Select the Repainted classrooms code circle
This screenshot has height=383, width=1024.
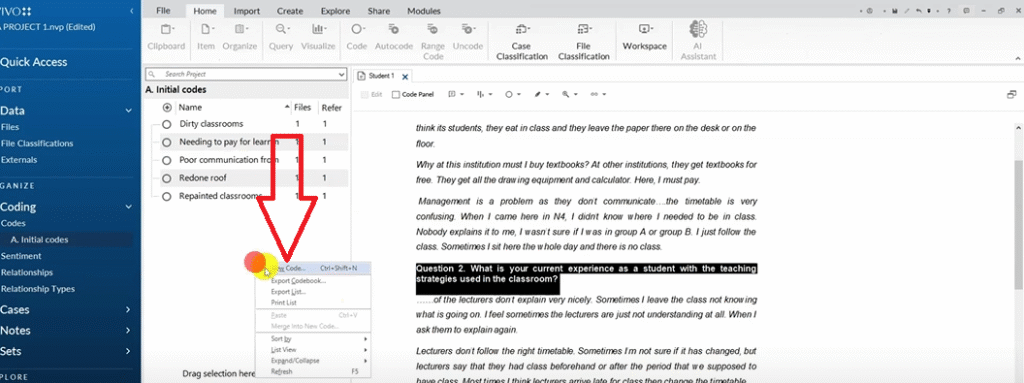(x=167, y=196)
